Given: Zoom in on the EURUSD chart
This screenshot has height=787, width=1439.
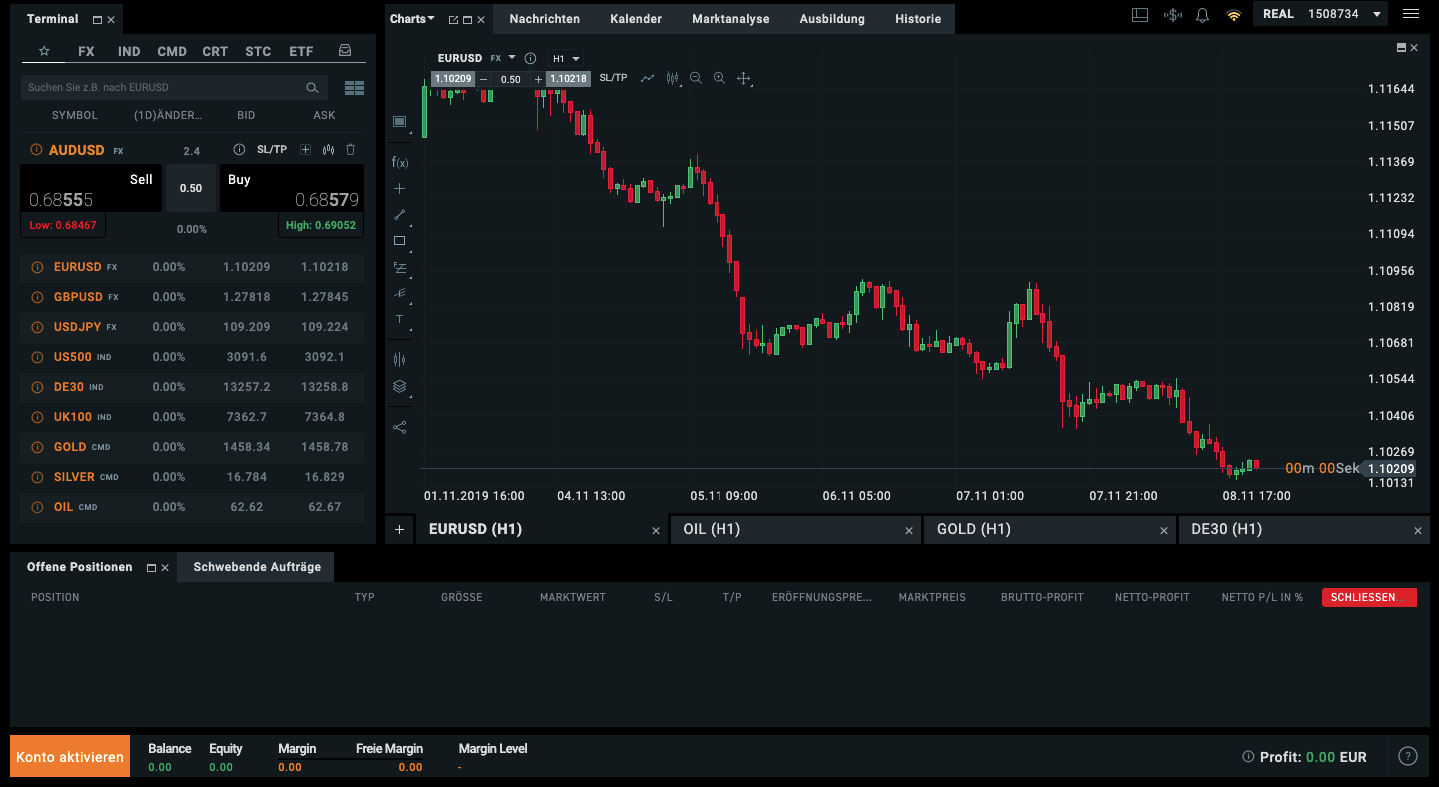Looking at the screenshot, I should coord(719,78).
